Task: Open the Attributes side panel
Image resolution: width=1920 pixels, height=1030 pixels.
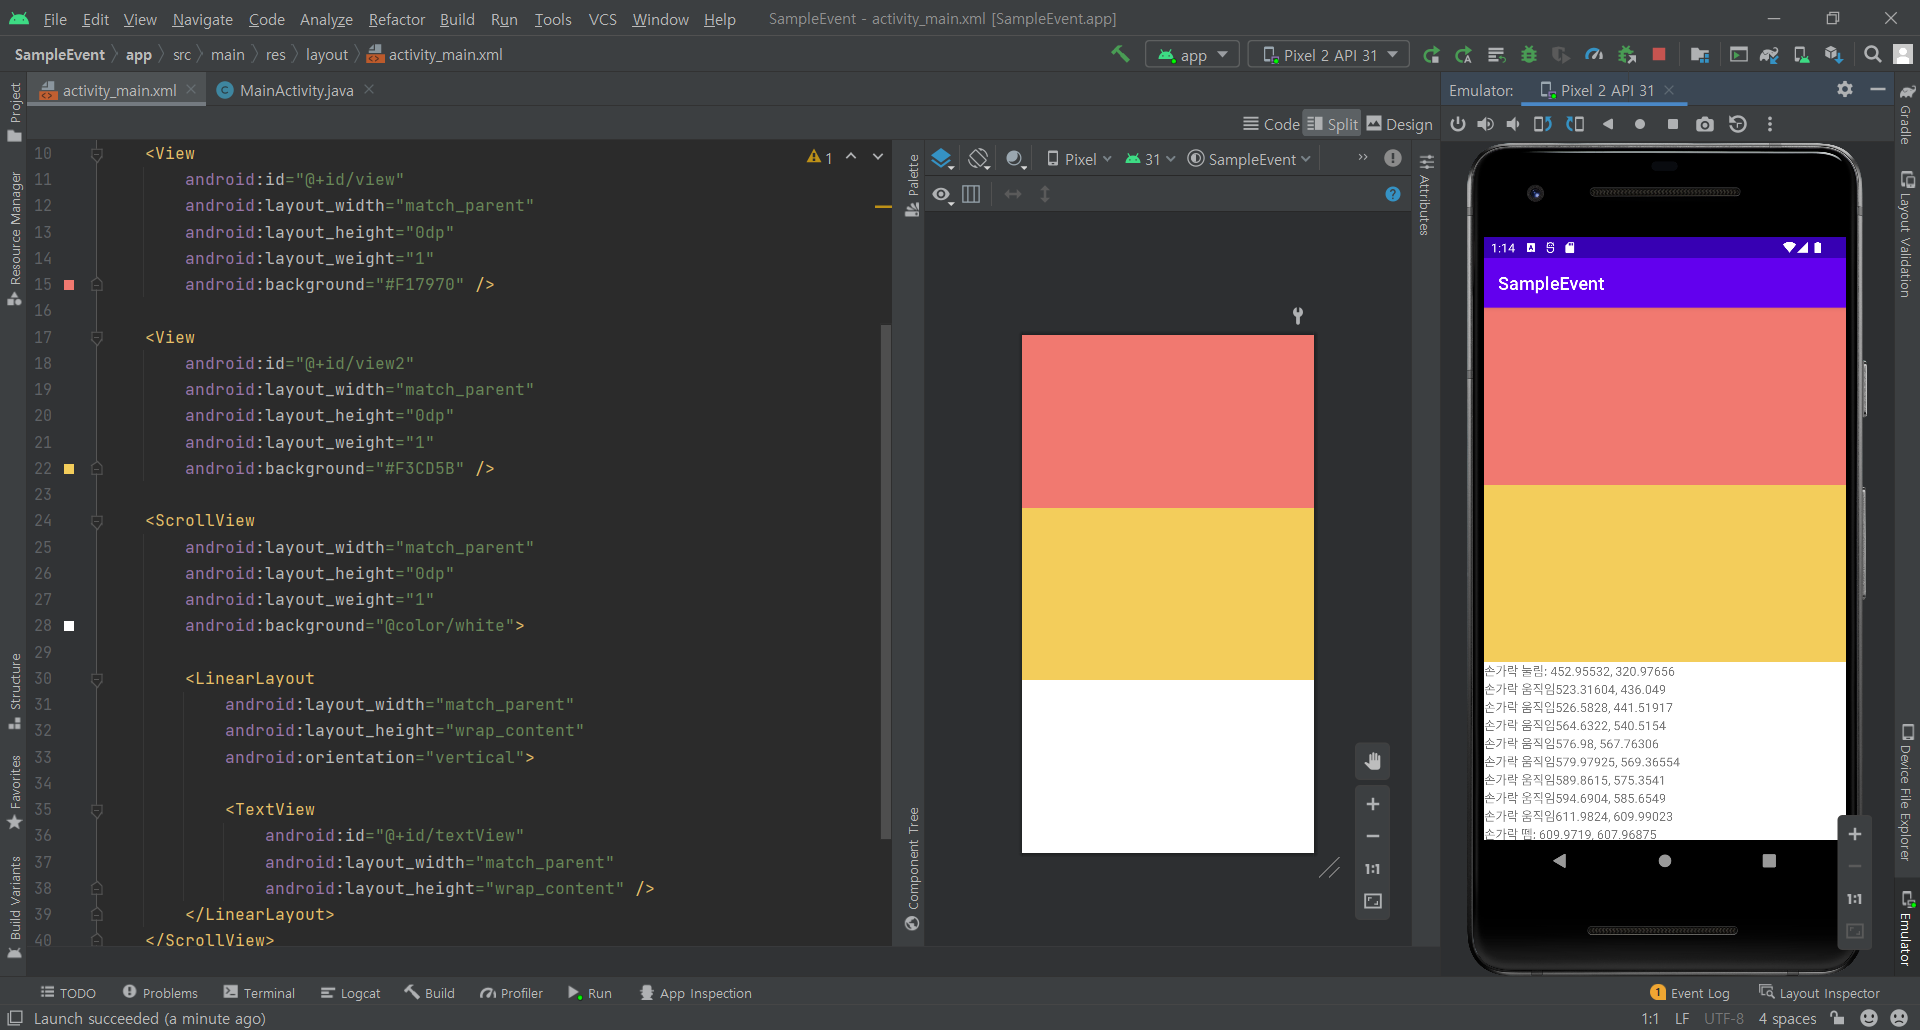Action: point(1426,195)
